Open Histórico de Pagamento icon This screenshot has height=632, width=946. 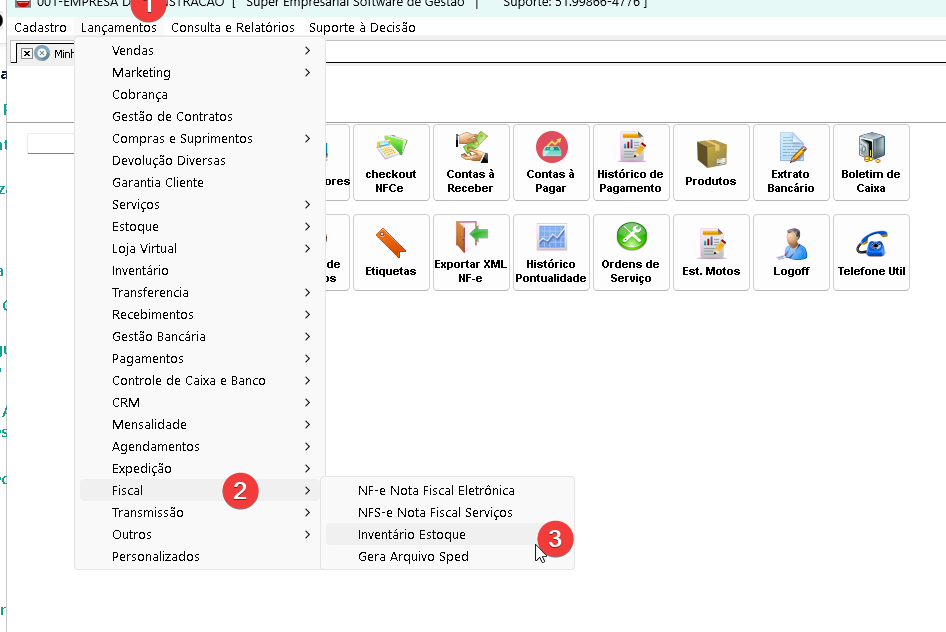coord(631,162)
